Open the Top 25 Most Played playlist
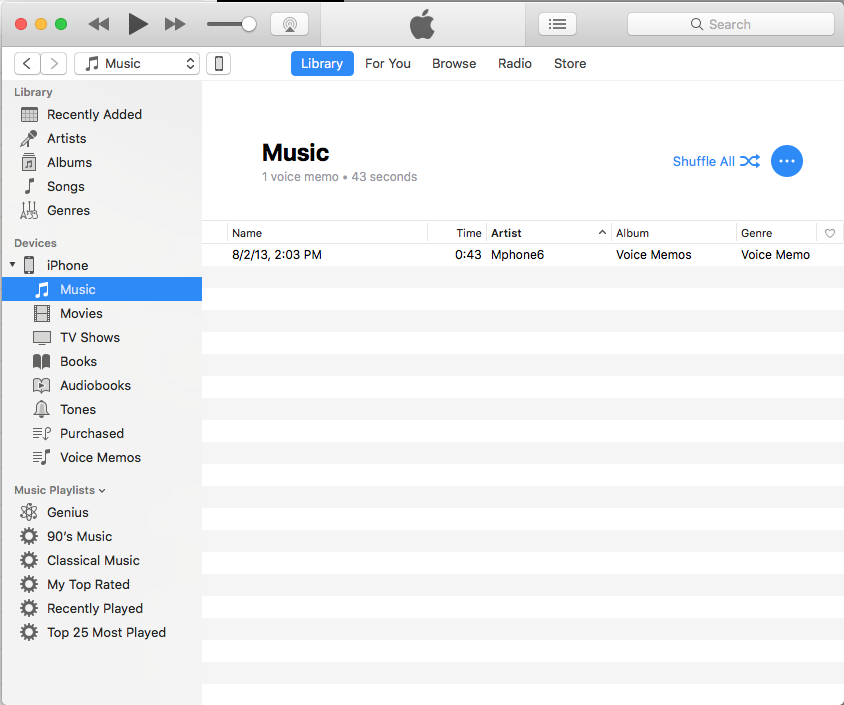Image resolution: width=844 pixels, height=705 pixels. coord(102,632)
